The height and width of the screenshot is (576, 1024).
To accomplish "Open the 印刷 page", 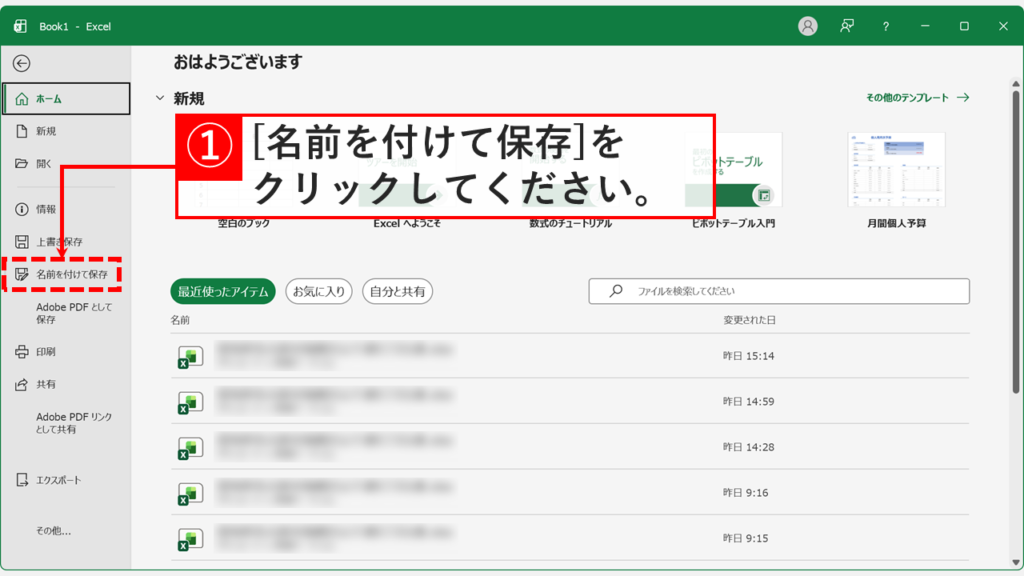I will click(x=46, y=352).
